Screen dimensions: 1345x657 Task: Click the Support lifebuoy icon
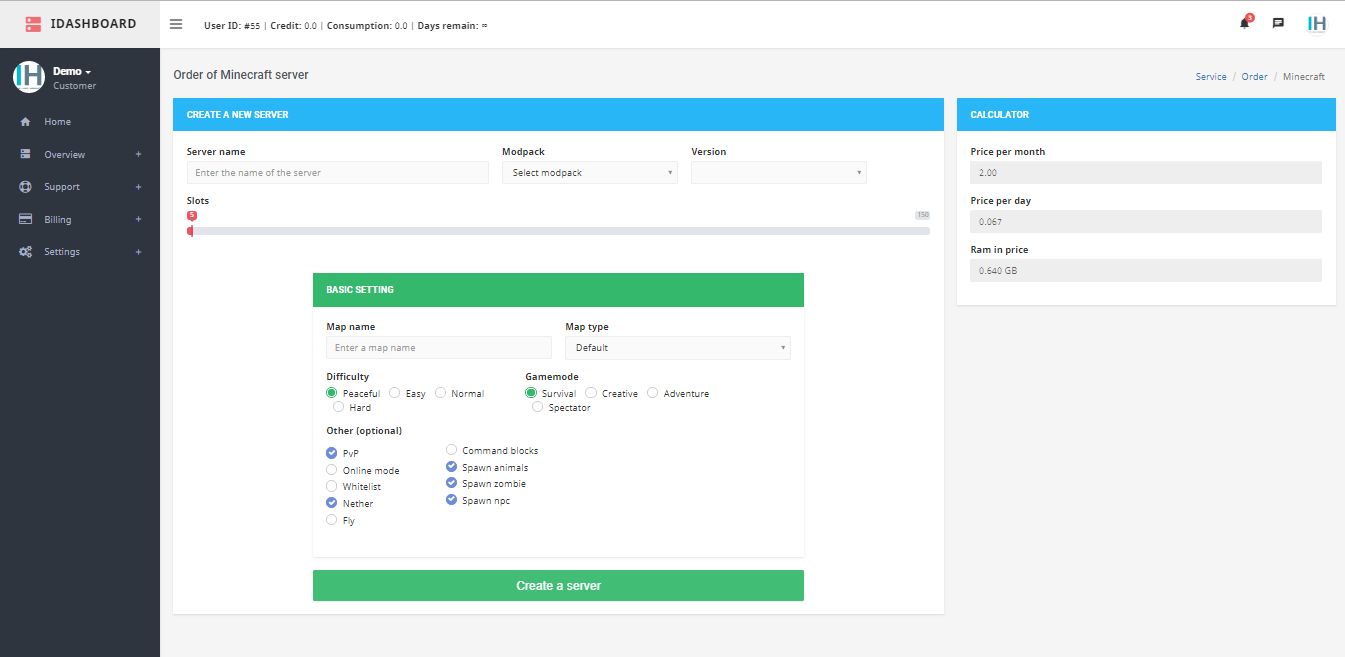(x=26, y=187)
